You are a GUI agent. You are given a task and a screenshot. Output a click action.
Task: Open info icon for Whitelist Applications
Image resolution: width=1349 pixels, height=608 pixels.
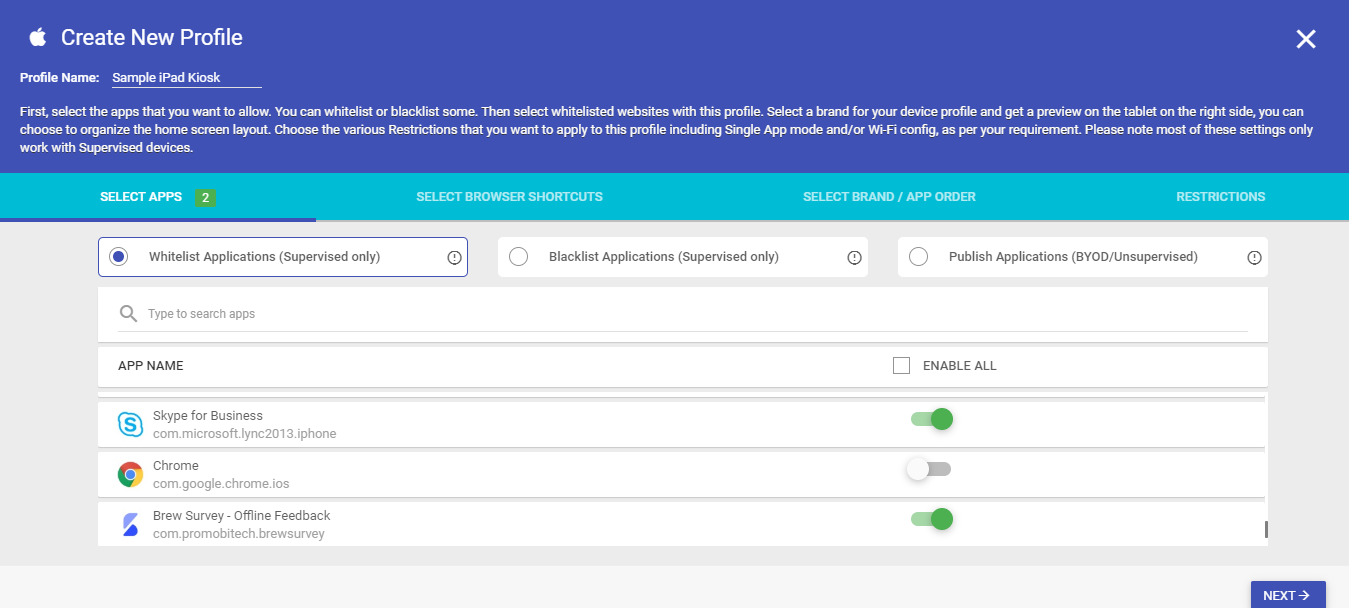click(454, 257)
